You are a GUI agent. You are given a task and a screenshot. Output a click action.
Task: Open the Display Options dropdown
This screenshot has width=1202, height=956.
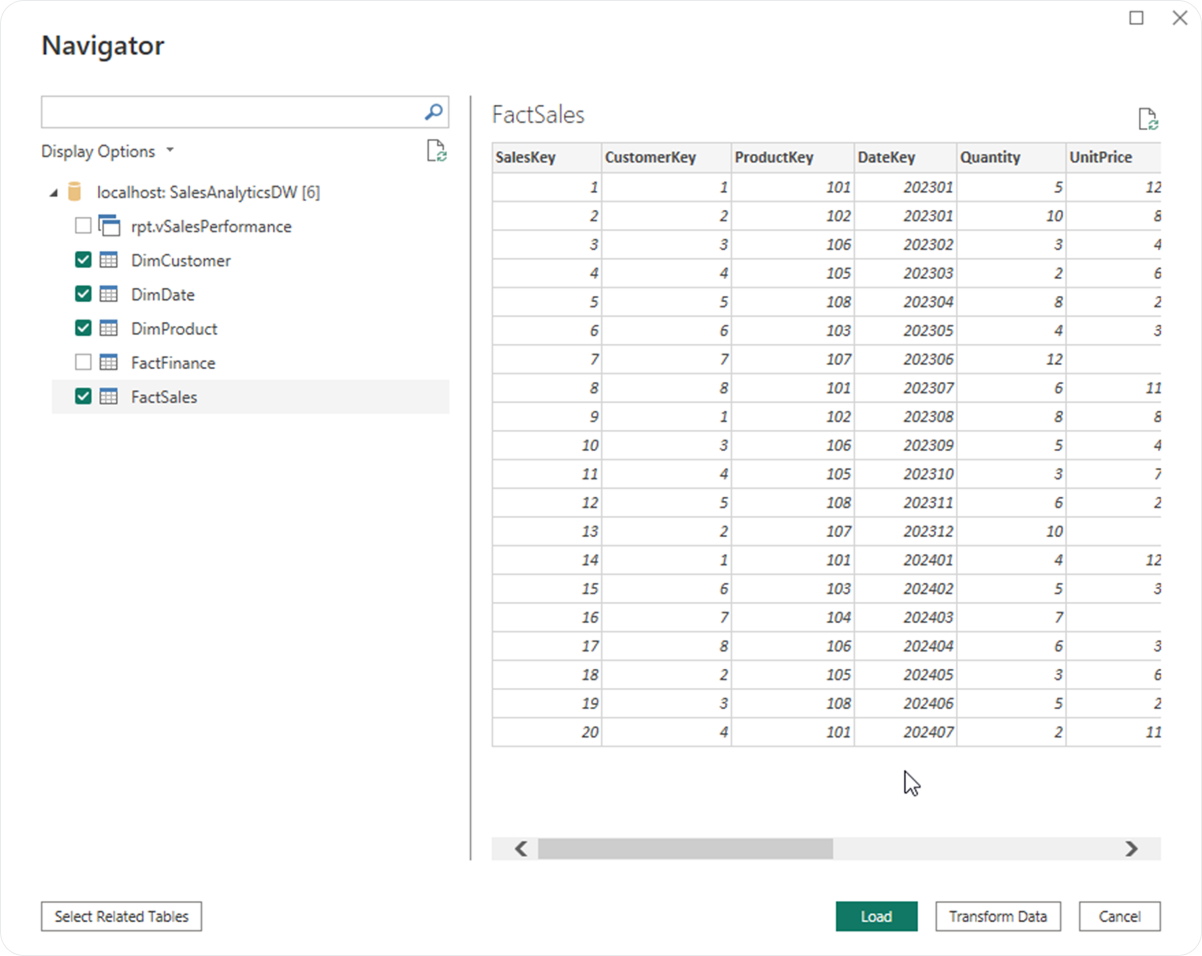(x=169, y=150)
